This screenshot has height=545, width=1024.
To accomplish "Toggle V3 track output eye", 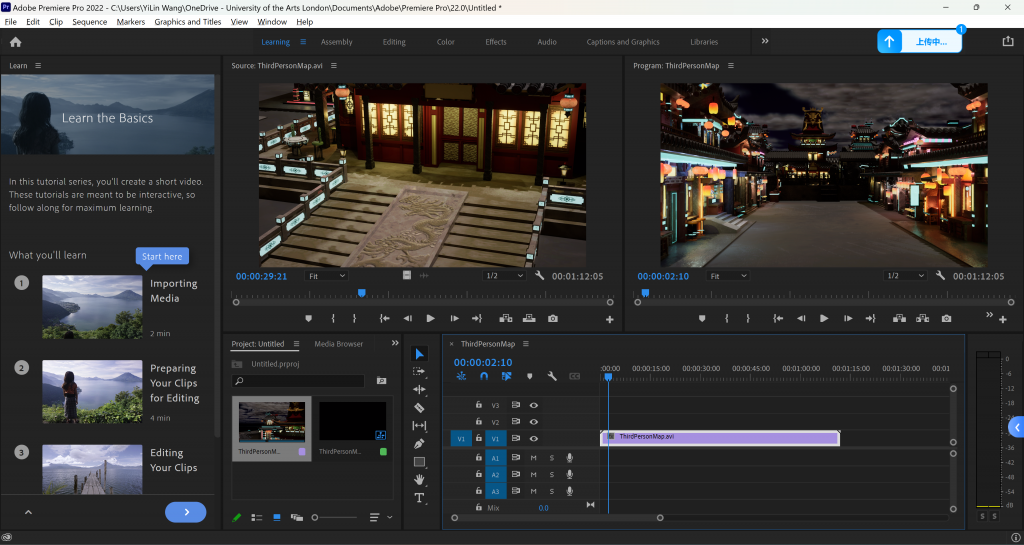I will click(534, 405).
